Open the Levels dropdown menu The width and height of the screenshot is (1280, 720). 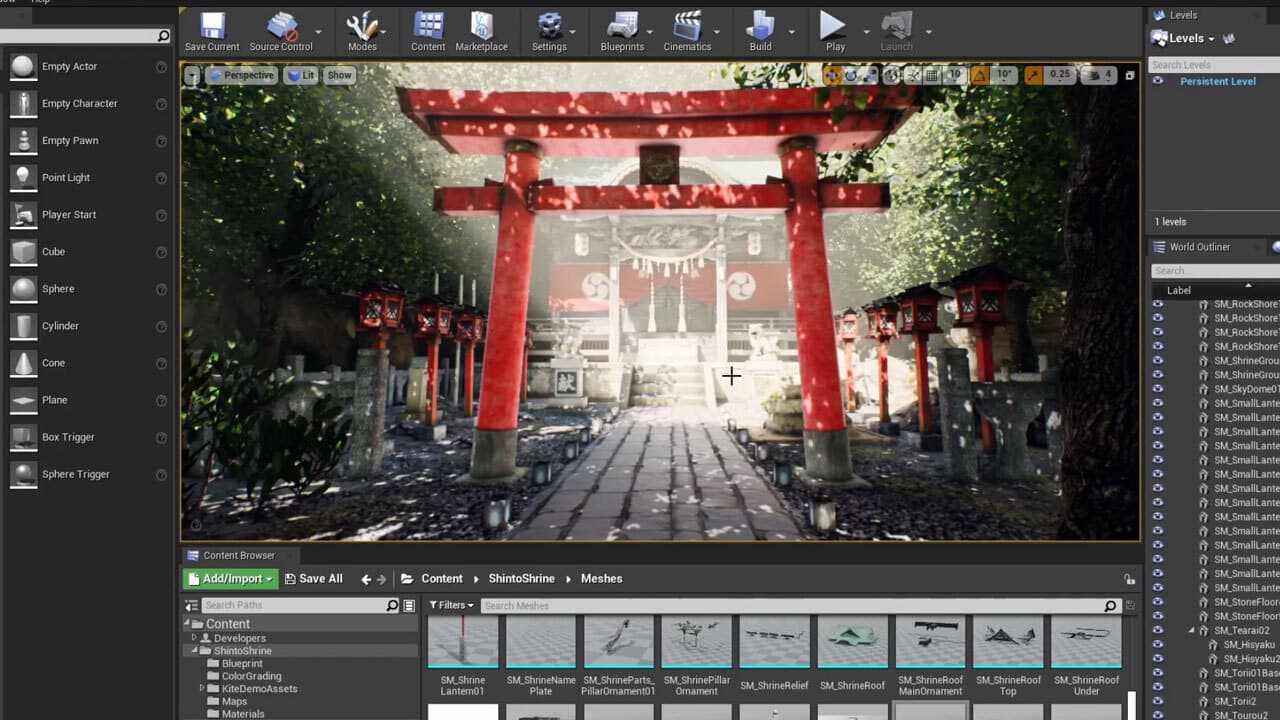point(1185,38)
